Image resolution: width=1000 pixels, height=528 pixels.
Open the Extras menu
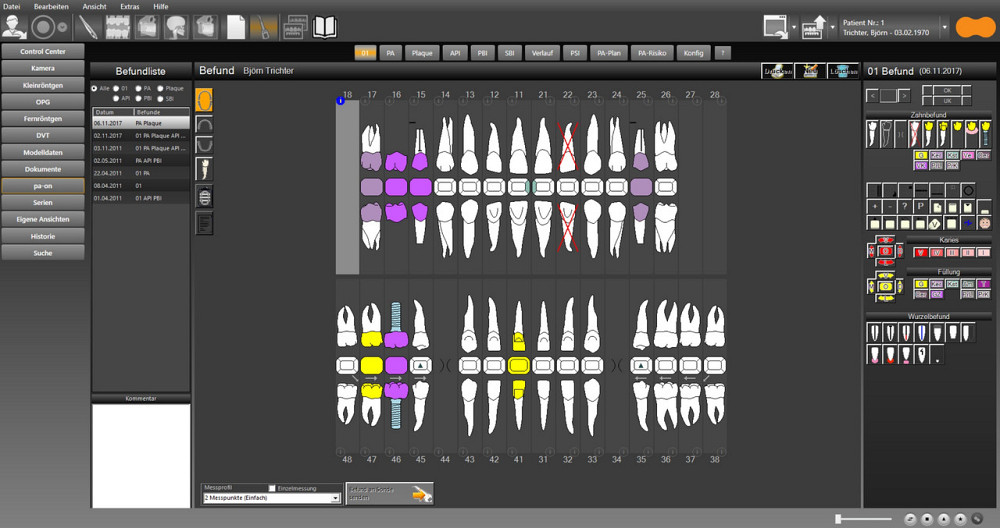130,6
